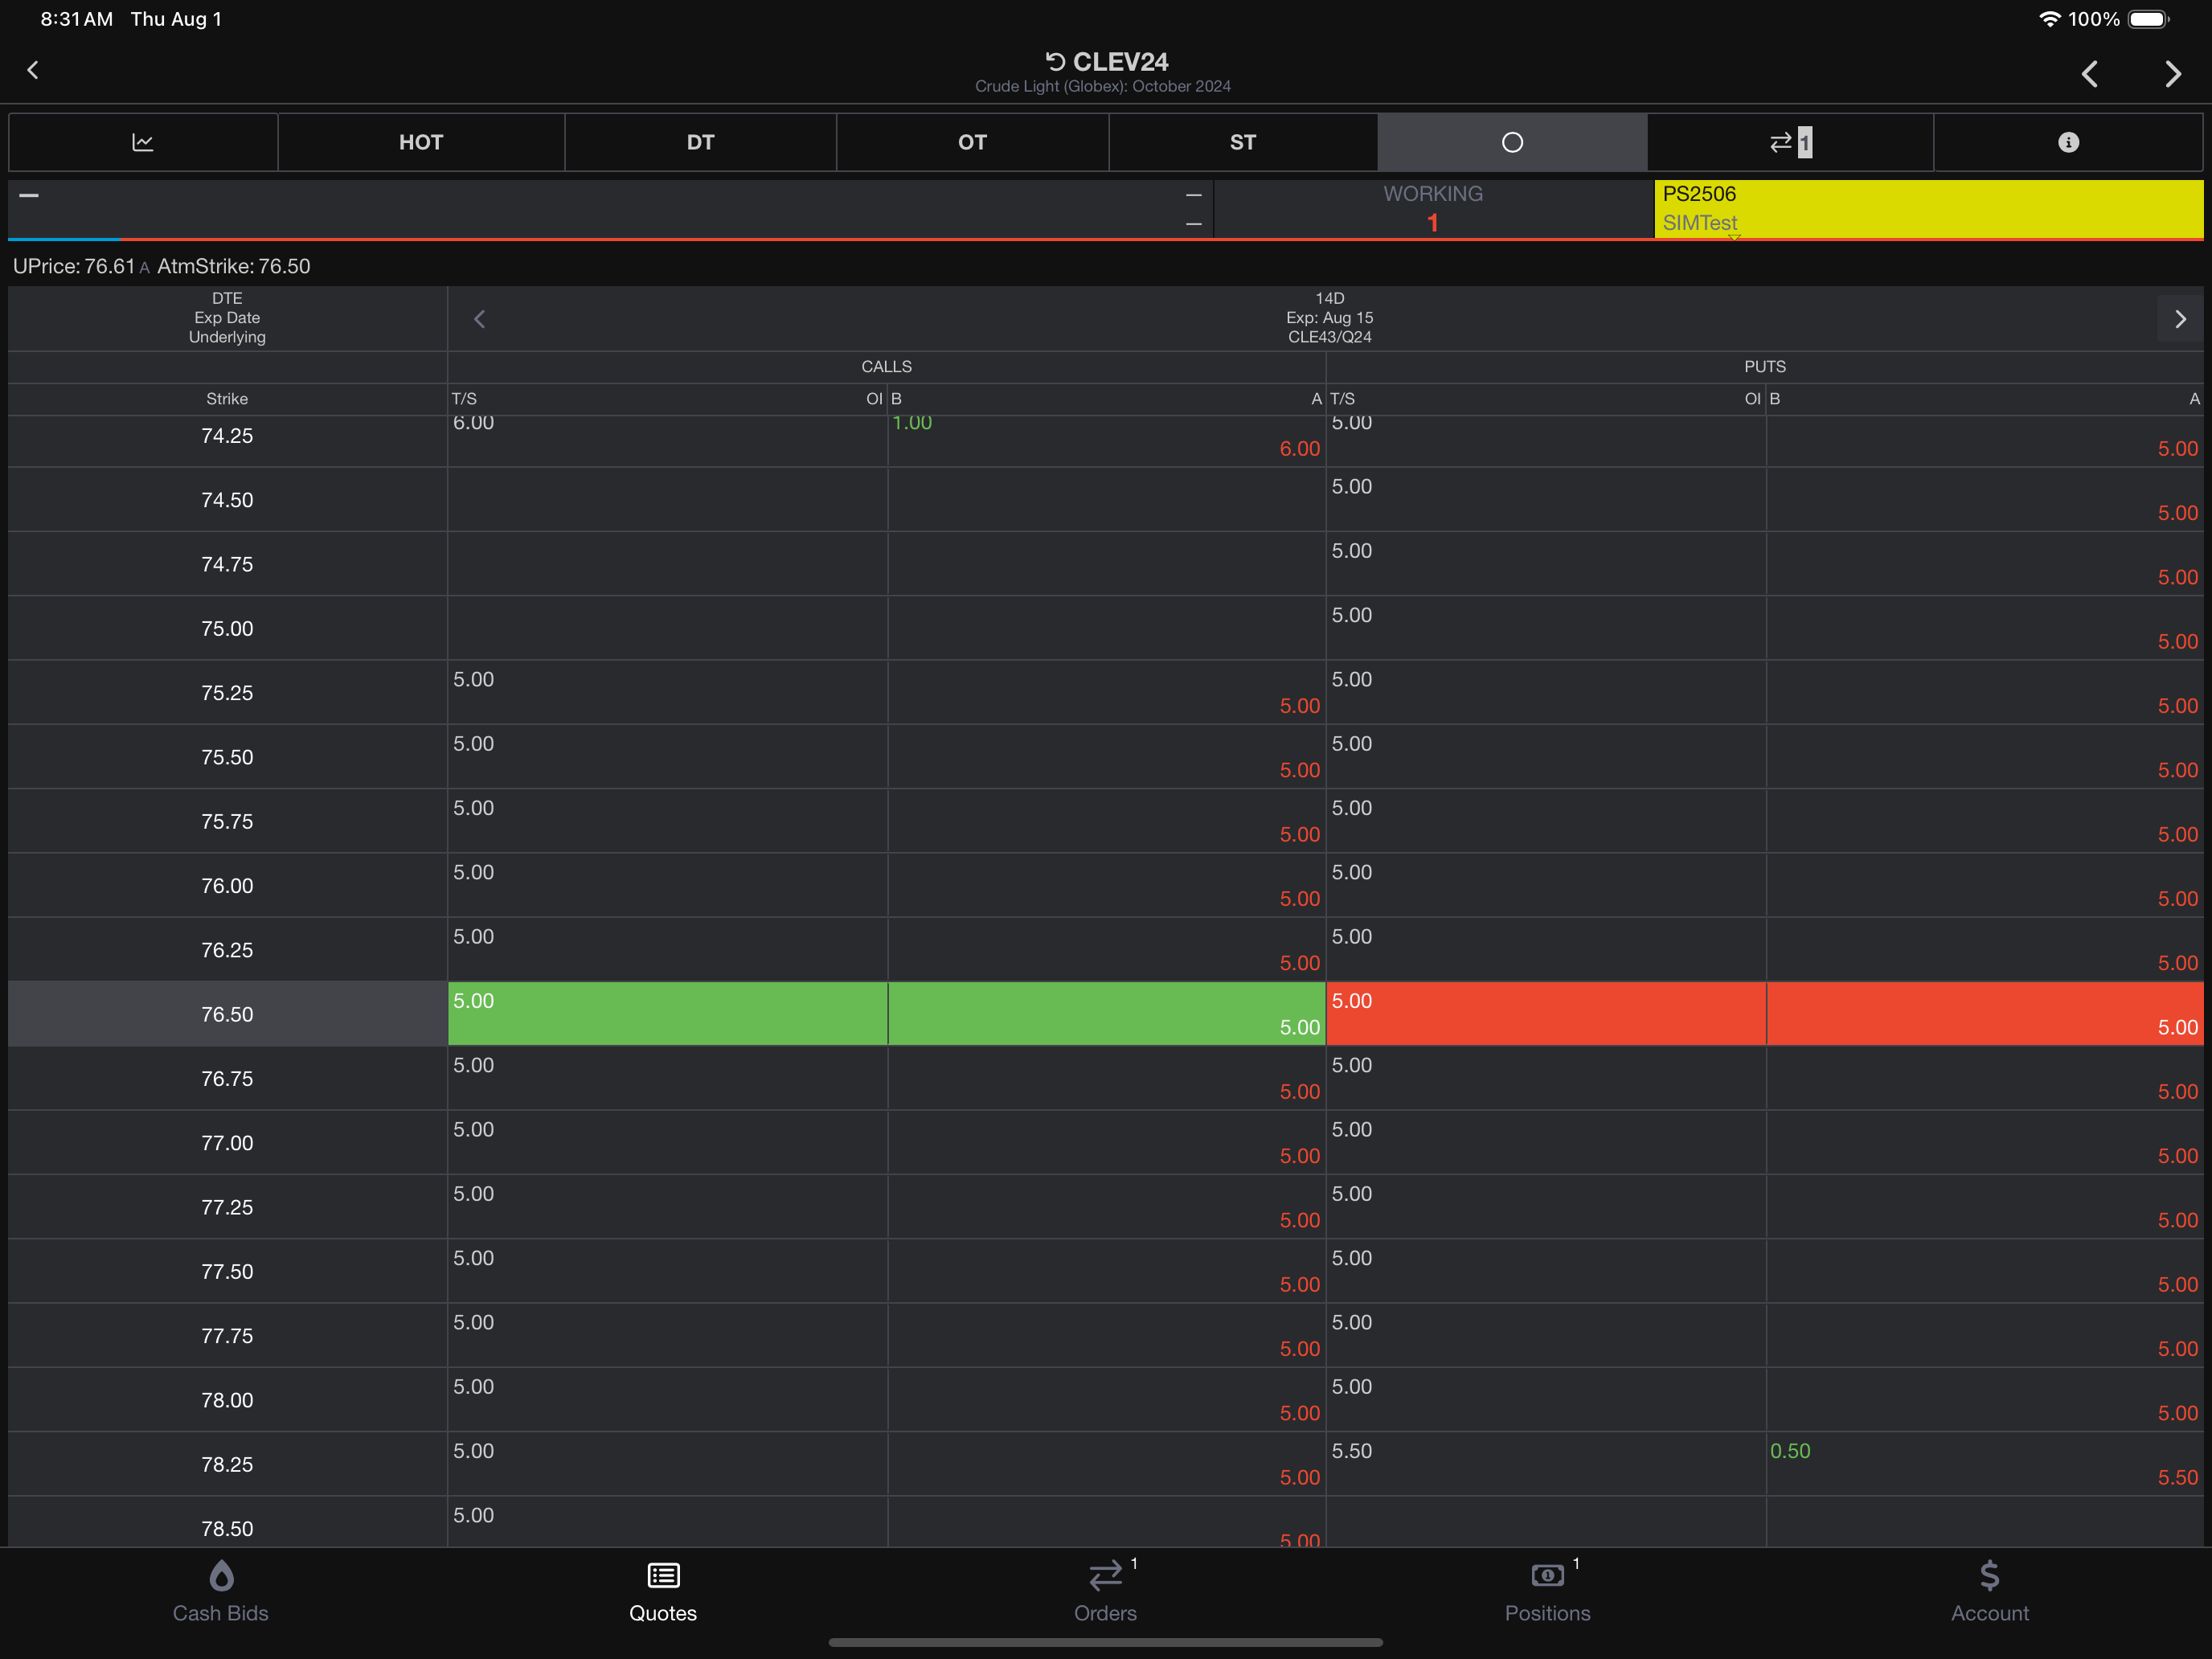Select the 75.50 strike

pos(227,757)
